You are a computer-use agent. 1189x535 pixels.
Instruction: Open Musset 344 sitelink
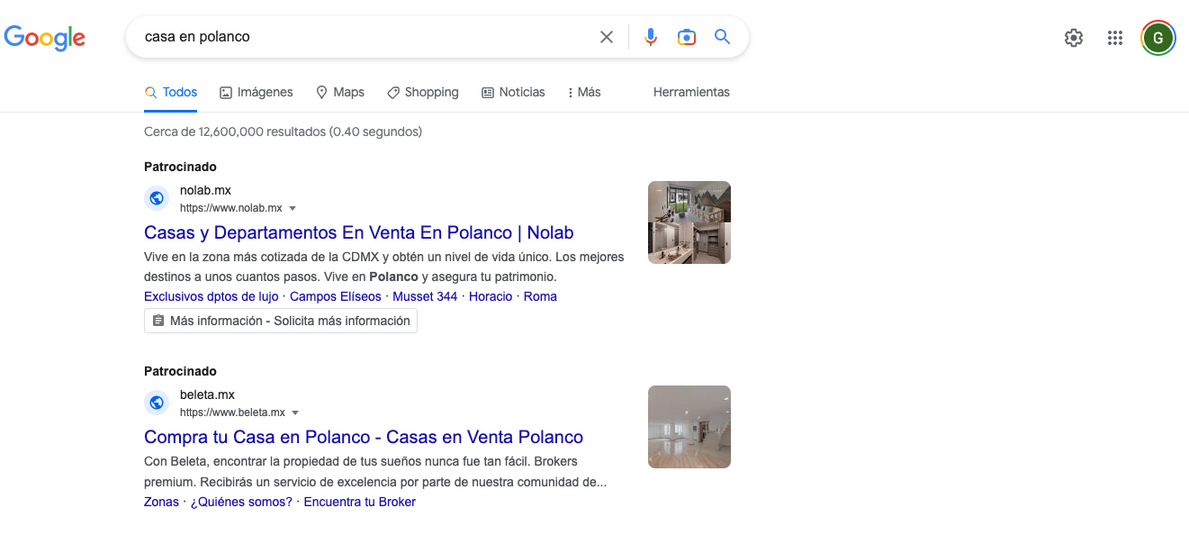click(x=425, y=296)
